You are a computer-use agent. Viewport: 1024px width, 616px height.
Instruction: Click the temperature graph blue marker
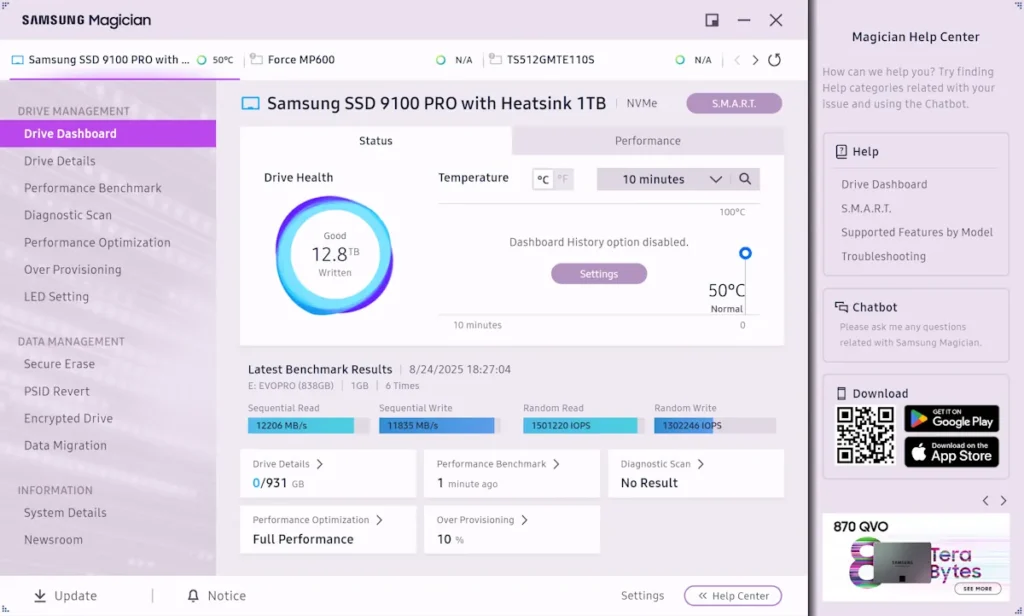(x=745, y=253)
